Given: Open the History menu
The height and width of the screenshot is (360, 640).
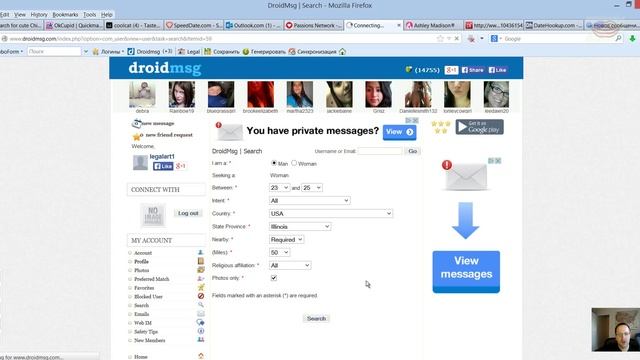Looking at the screenshot, I should point(39,14).
